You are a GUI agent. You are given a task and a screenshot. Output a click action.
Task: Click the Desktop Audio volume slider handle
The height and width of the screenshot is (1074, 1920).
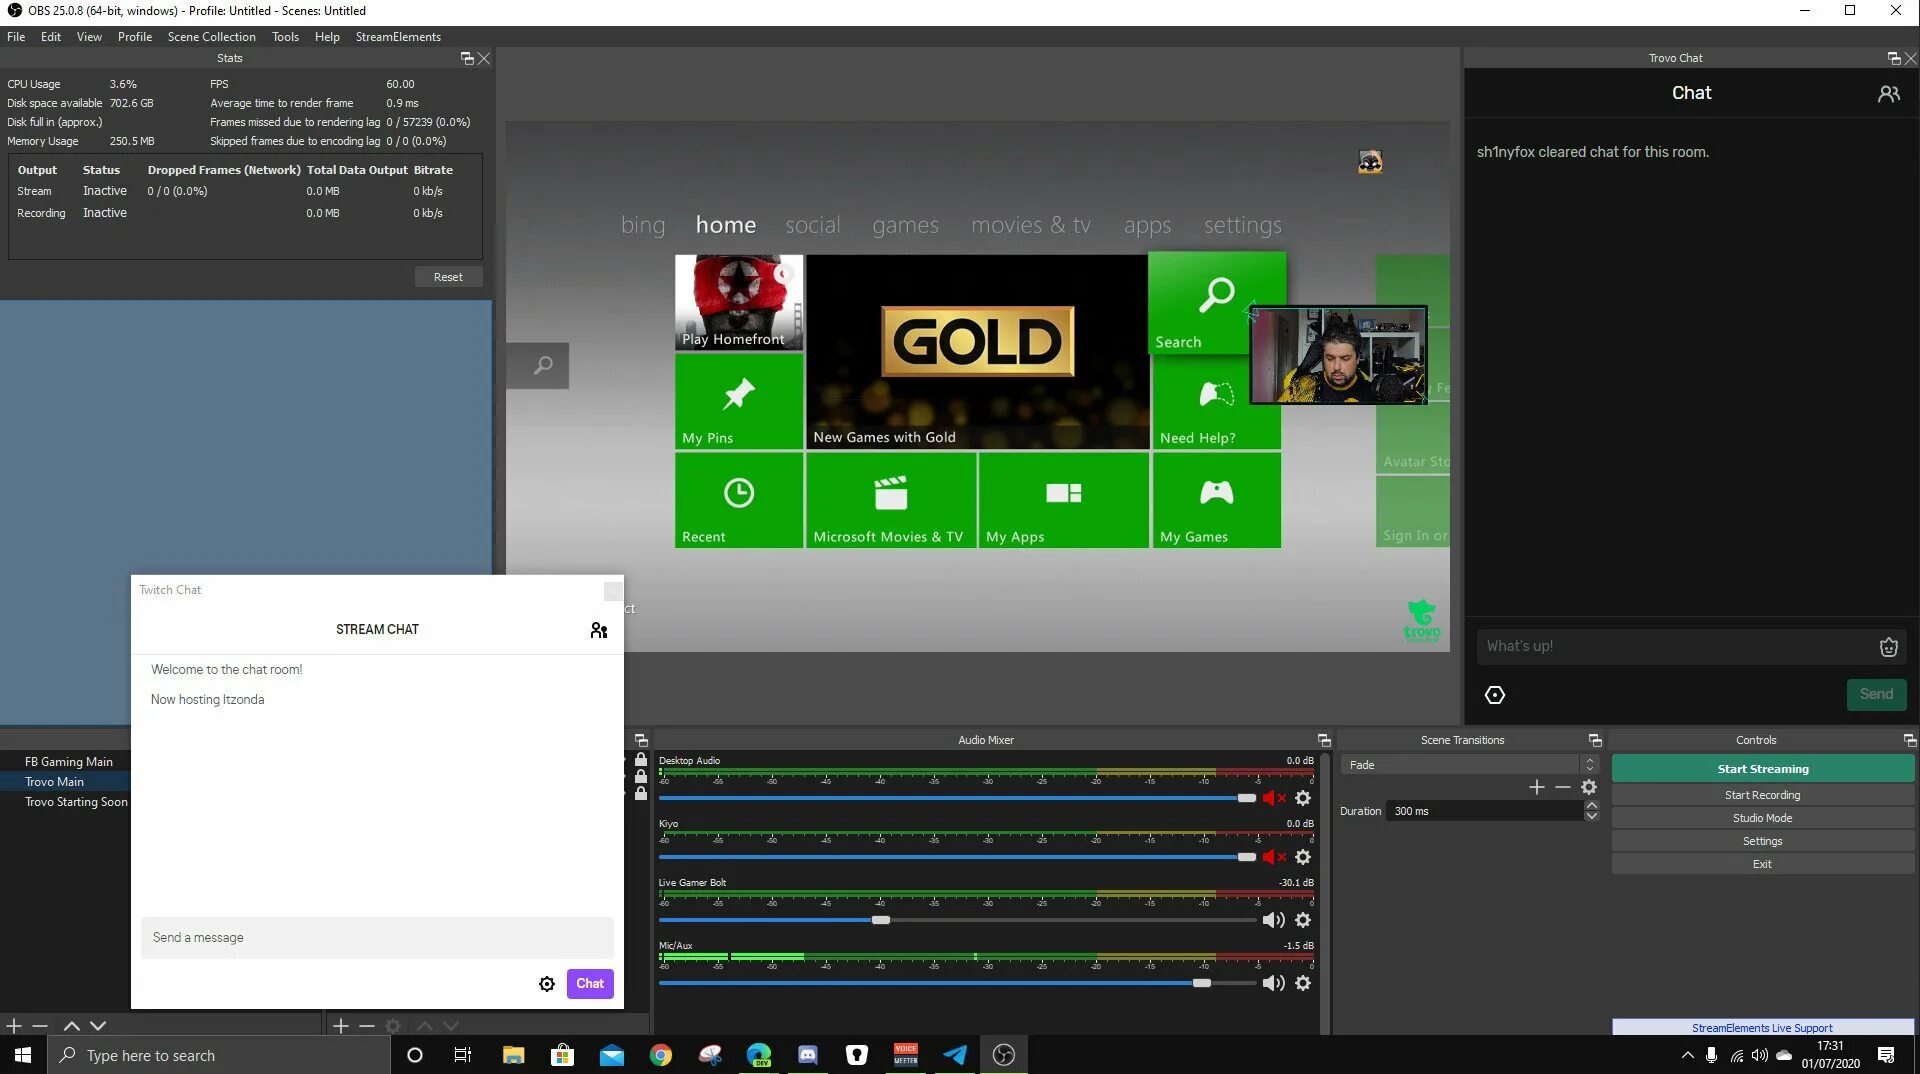tap(1247, 798)
